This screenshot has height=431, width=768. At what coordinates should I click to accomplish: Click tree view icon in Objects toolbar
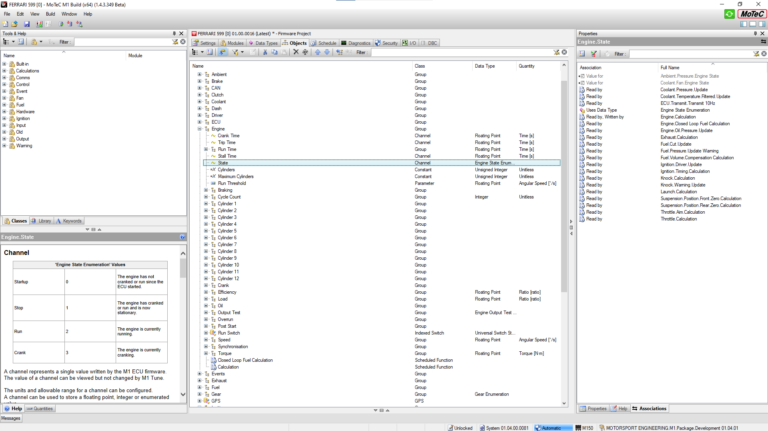[195, 52]
